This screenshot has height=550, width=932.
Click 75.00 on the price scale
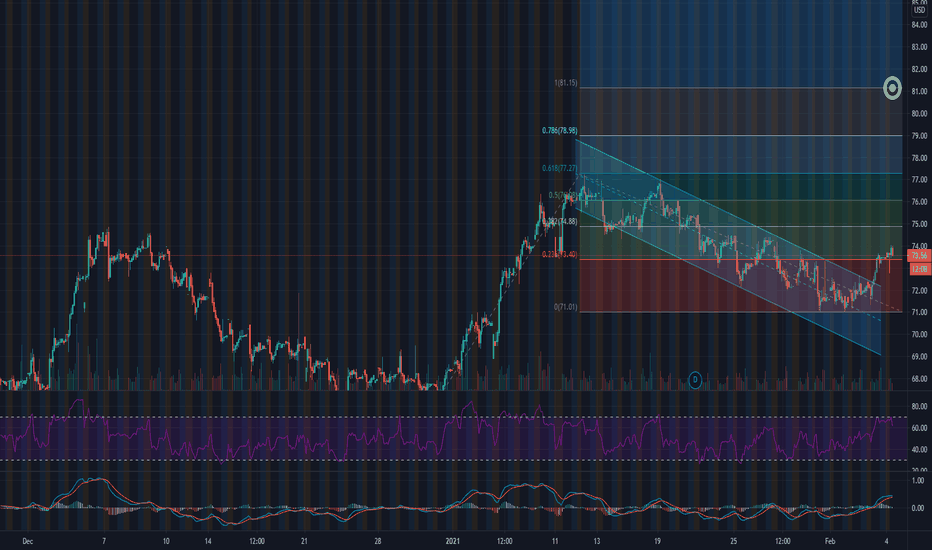(x=919, y=224)
